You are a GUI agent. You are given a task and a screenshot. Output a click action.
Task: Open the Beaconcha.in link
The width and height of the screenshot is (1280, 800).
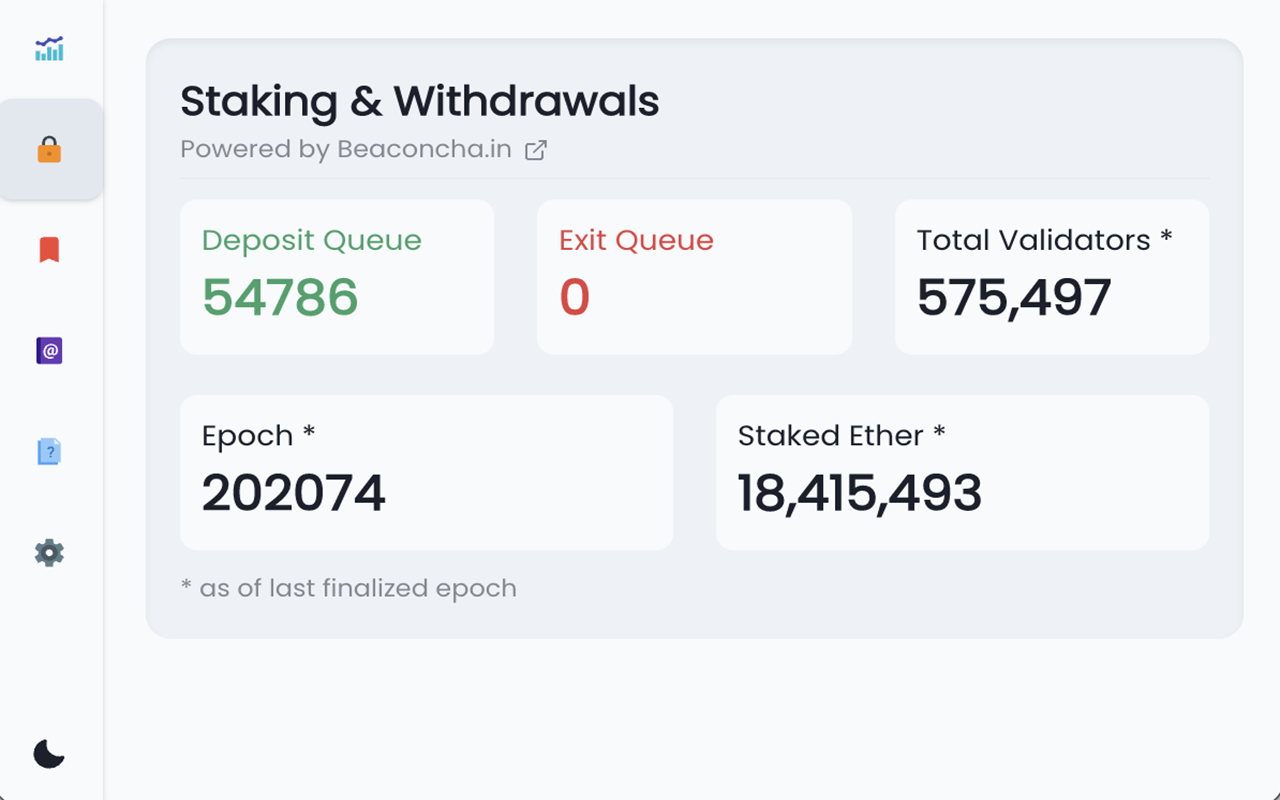tap(425, 149)
